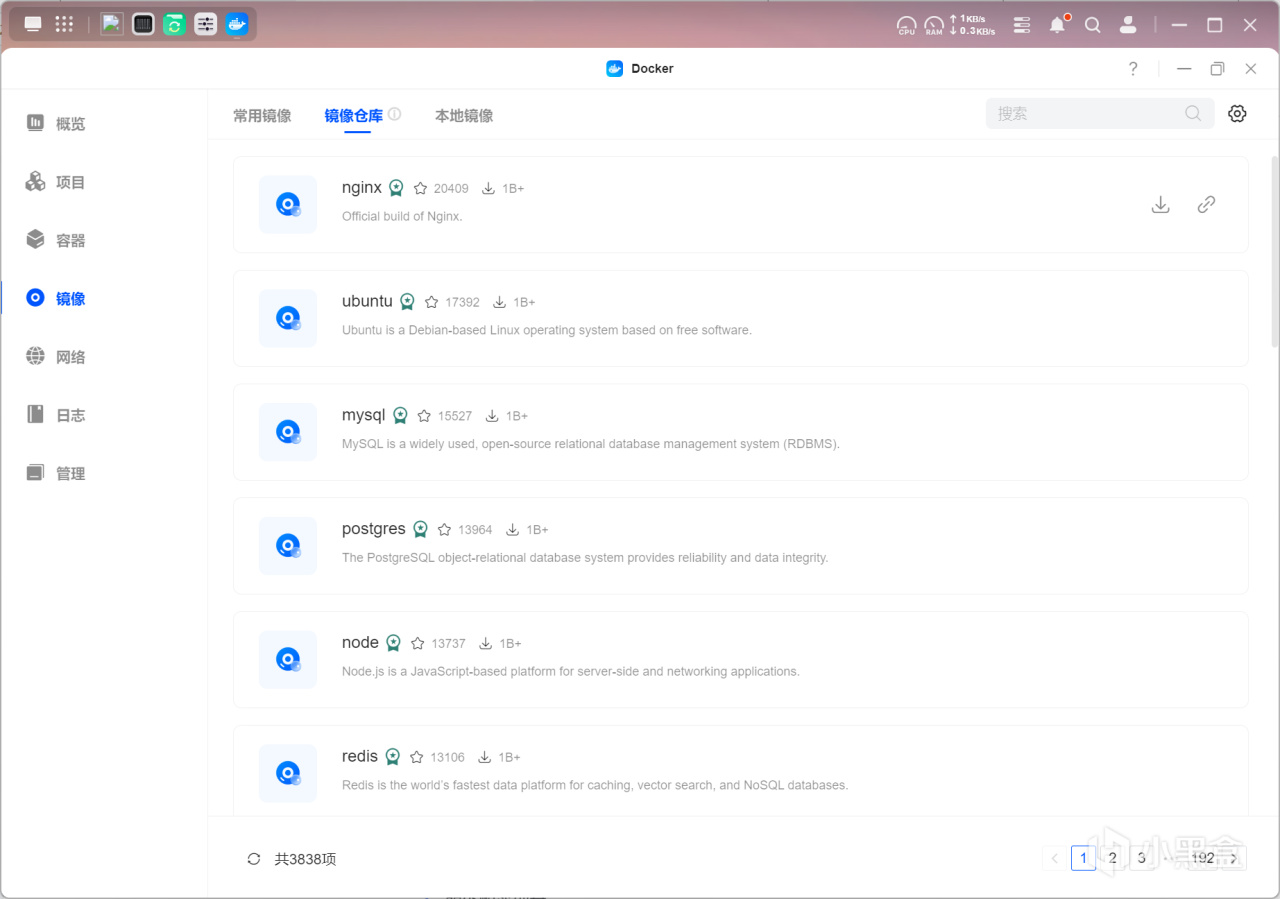Open the terminal app in the taskbar
The width and height of the screenshot is (1280, 899).
click(143, 24)
